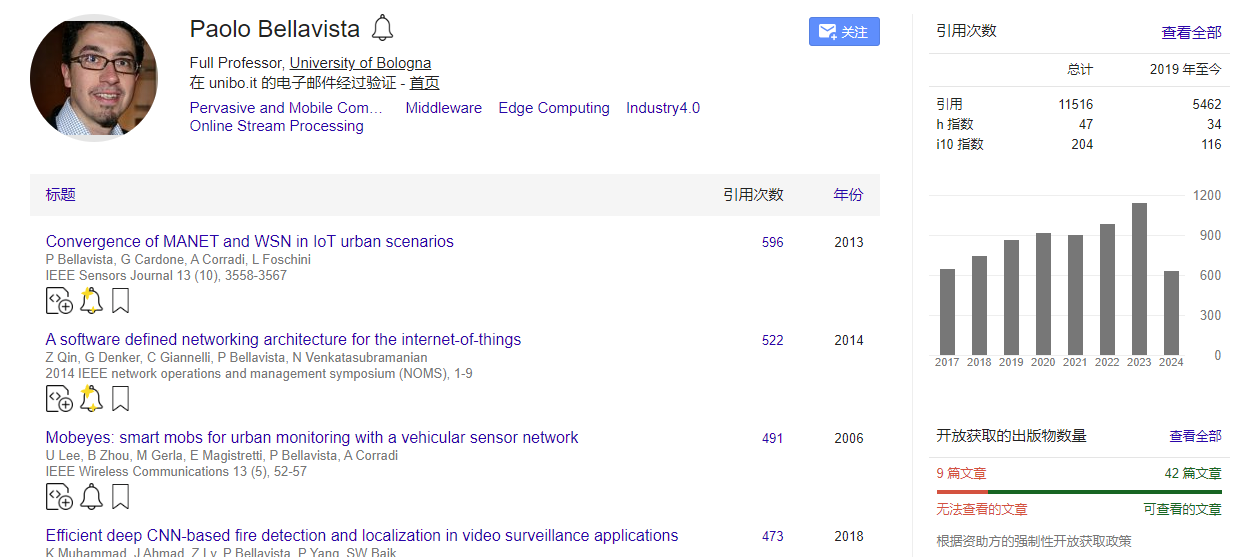Select the Pervasive and Mobile Com… interest tag
The image size is (1259, 557).
tap(286, 108)
